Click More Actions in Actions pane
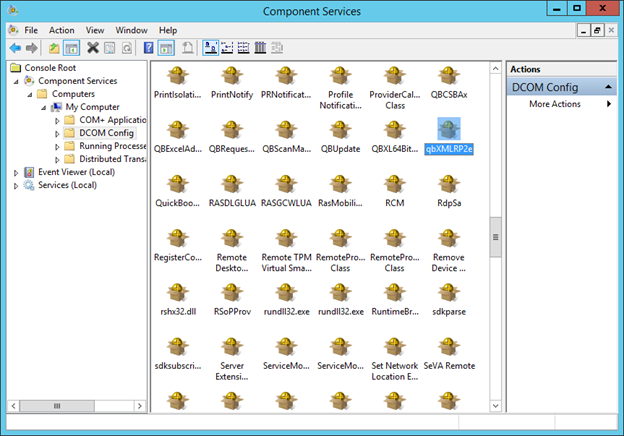 (x=553, y=104)
